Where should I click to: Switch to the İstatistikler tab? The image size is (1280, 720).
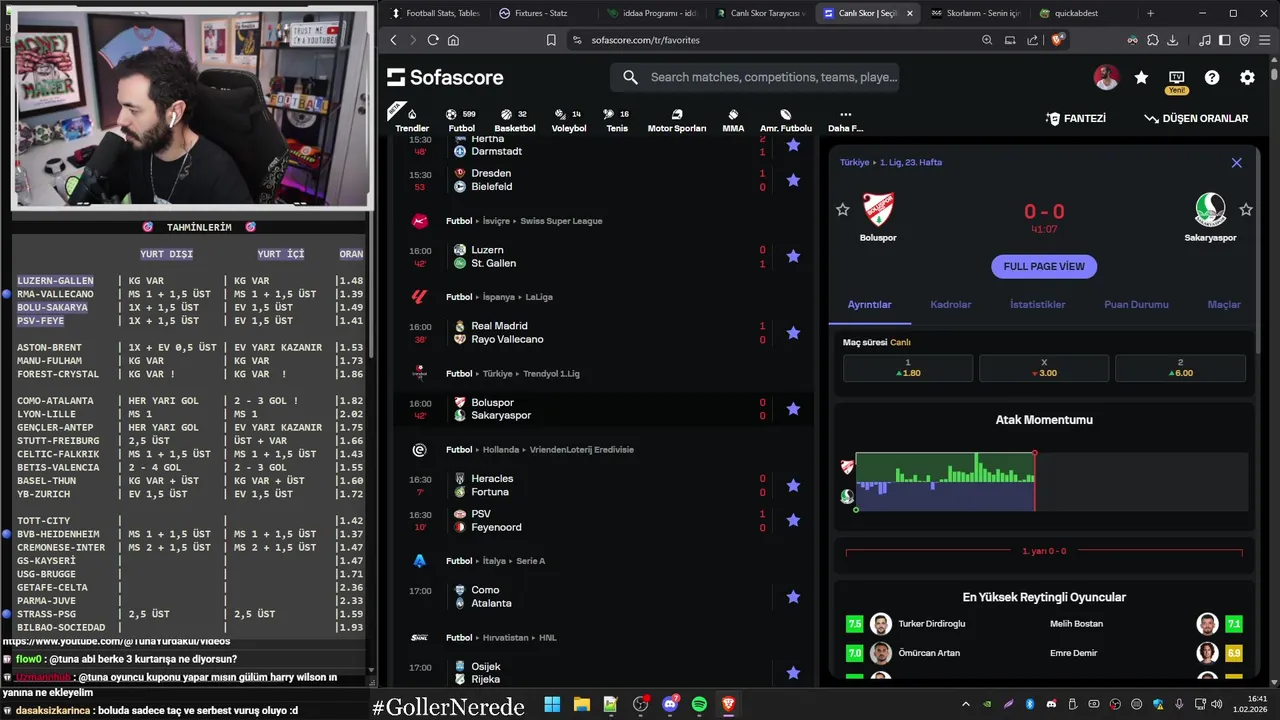coord(1037,304)
